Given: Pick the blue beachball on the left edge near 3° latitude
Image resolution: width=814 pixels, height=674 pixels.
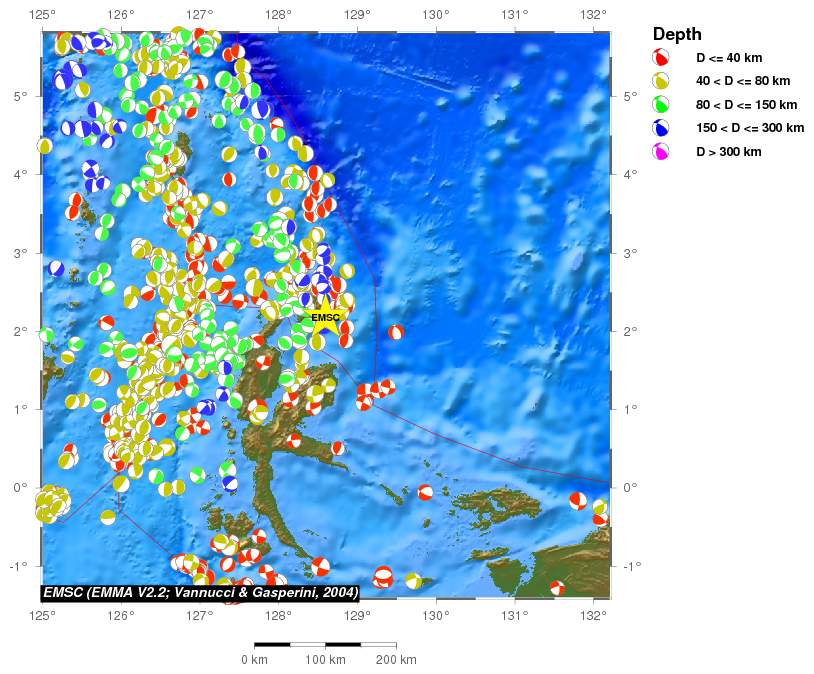Looking at the screenshot, I should coord(55,269).
